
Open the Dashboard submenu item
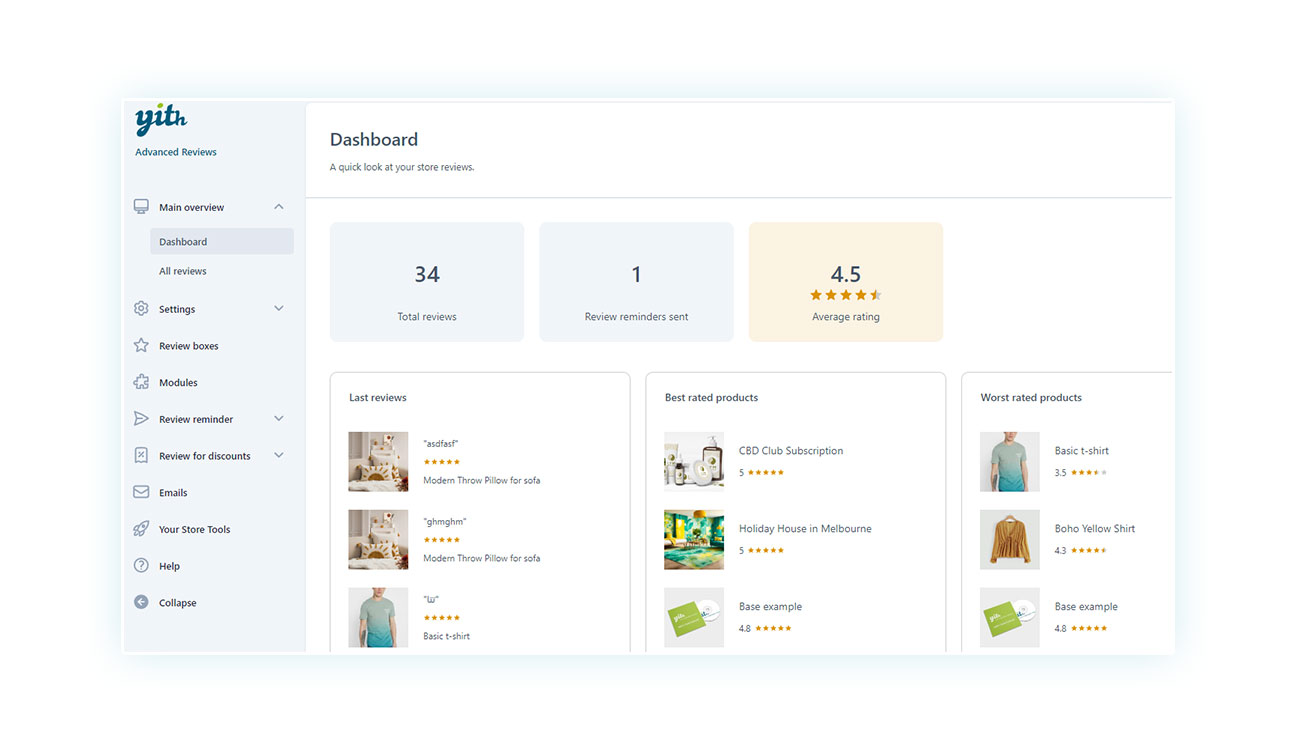(x=222, y=241)
